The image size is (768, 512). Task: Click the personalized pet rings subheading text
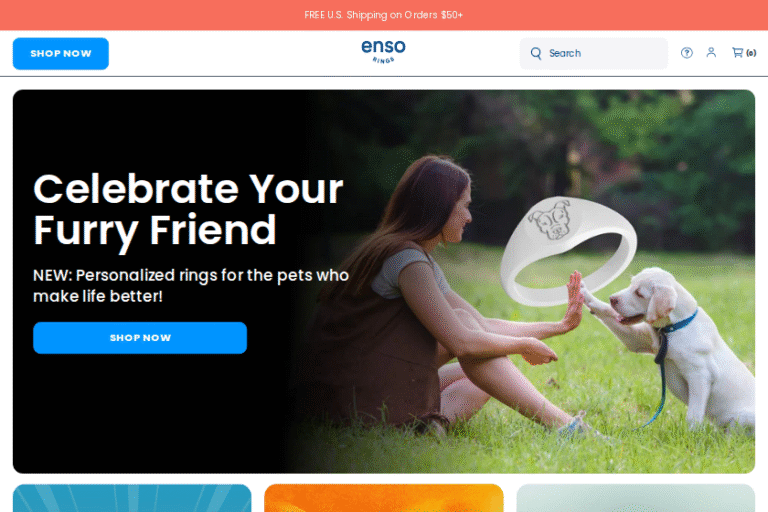[191, 286]
